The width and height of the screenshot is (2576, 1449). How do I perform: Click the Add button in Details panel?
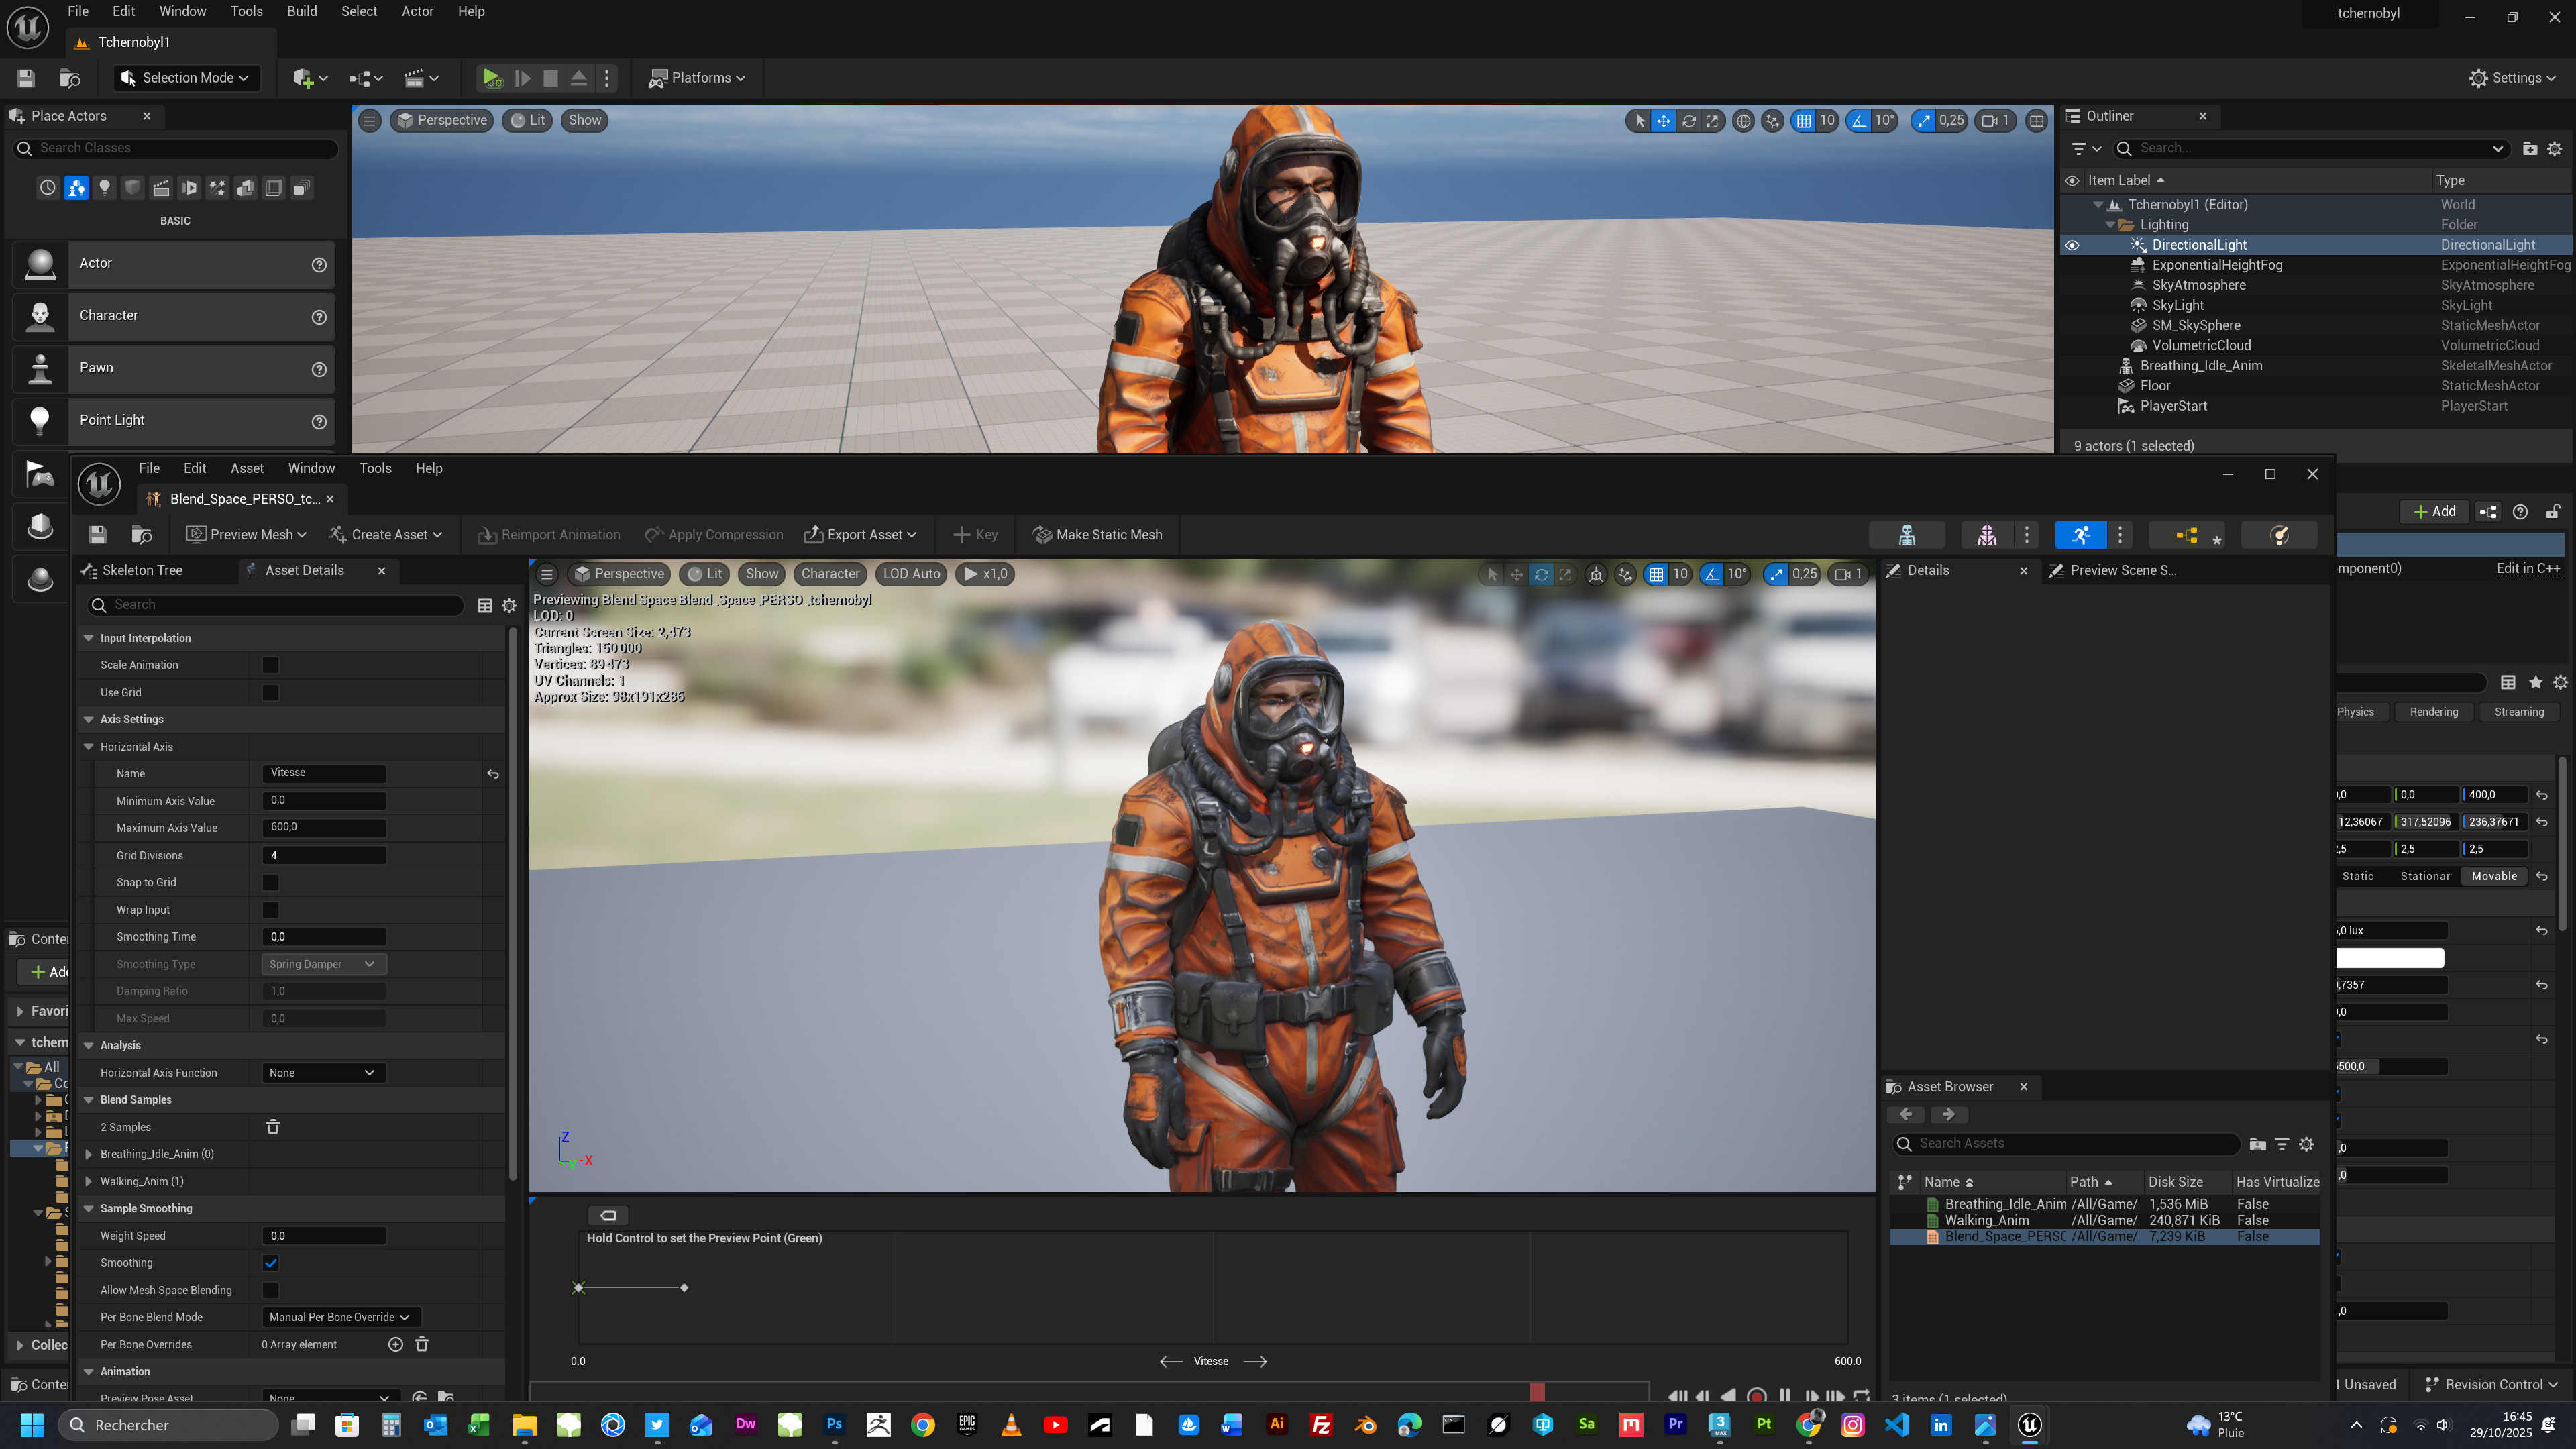(x=2434, y=511)
